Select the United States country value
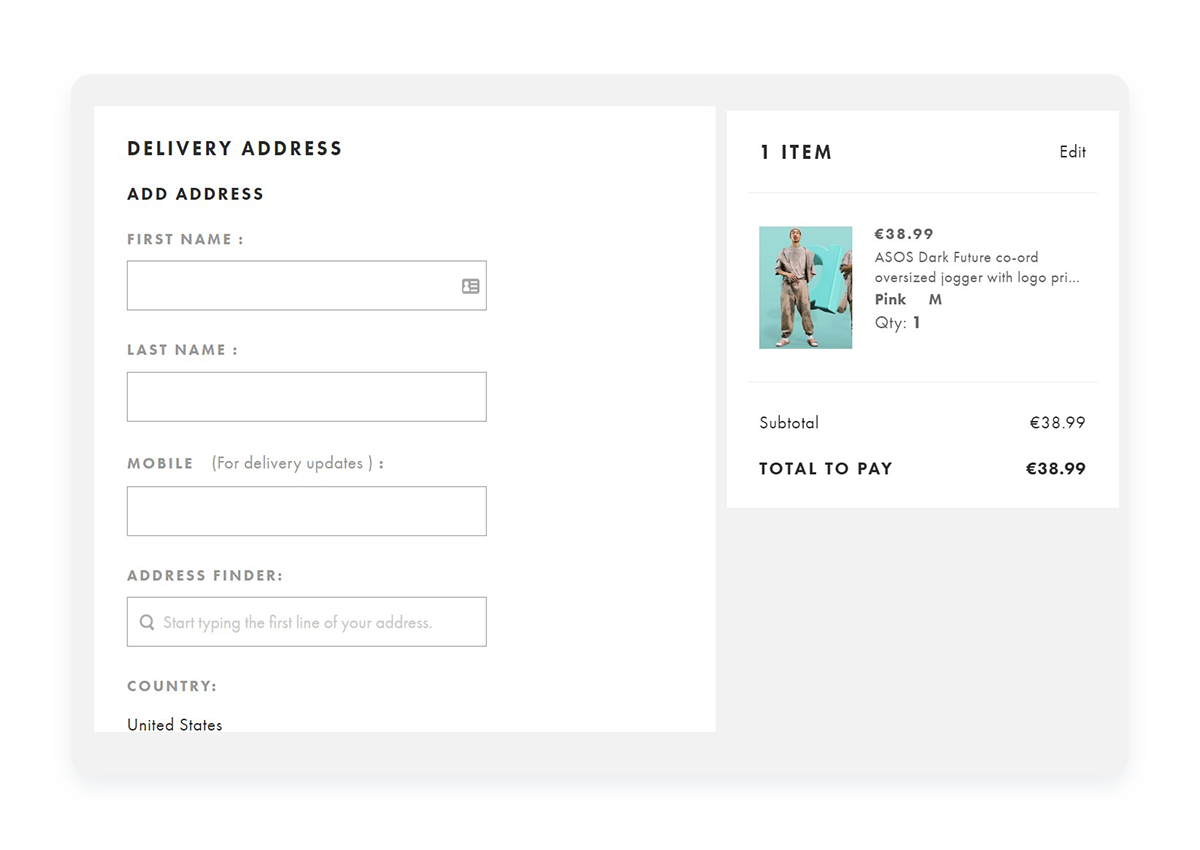 coord(175,725)
